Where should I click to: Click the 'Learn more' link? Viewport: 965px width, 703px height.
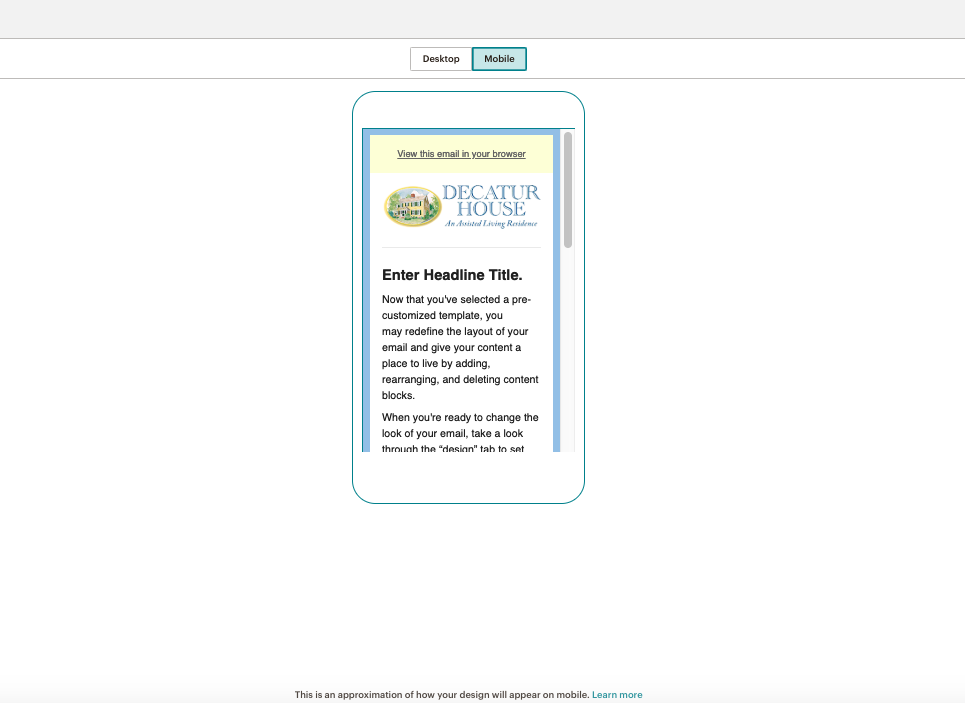coord(617,694)
